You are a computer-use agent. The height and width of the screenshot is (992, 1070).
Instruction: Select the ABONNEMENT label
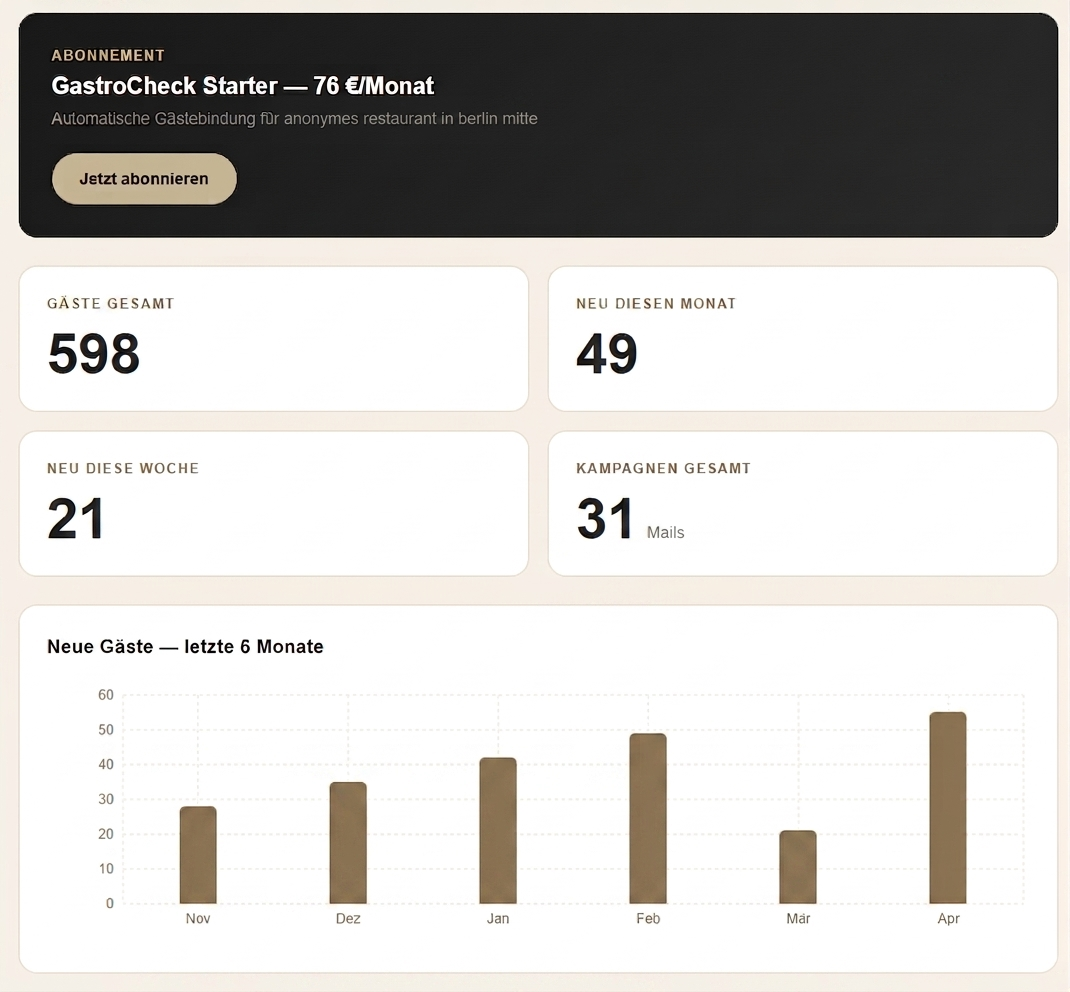coord(108,55)
